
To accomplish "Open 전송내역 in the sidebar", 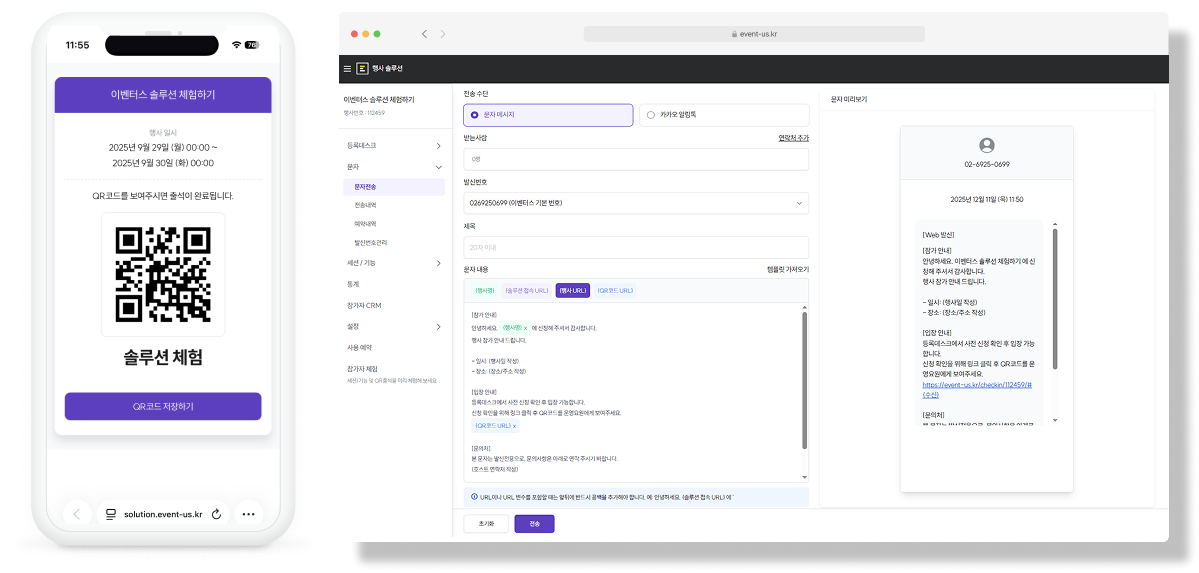I will tap(365, 206).
